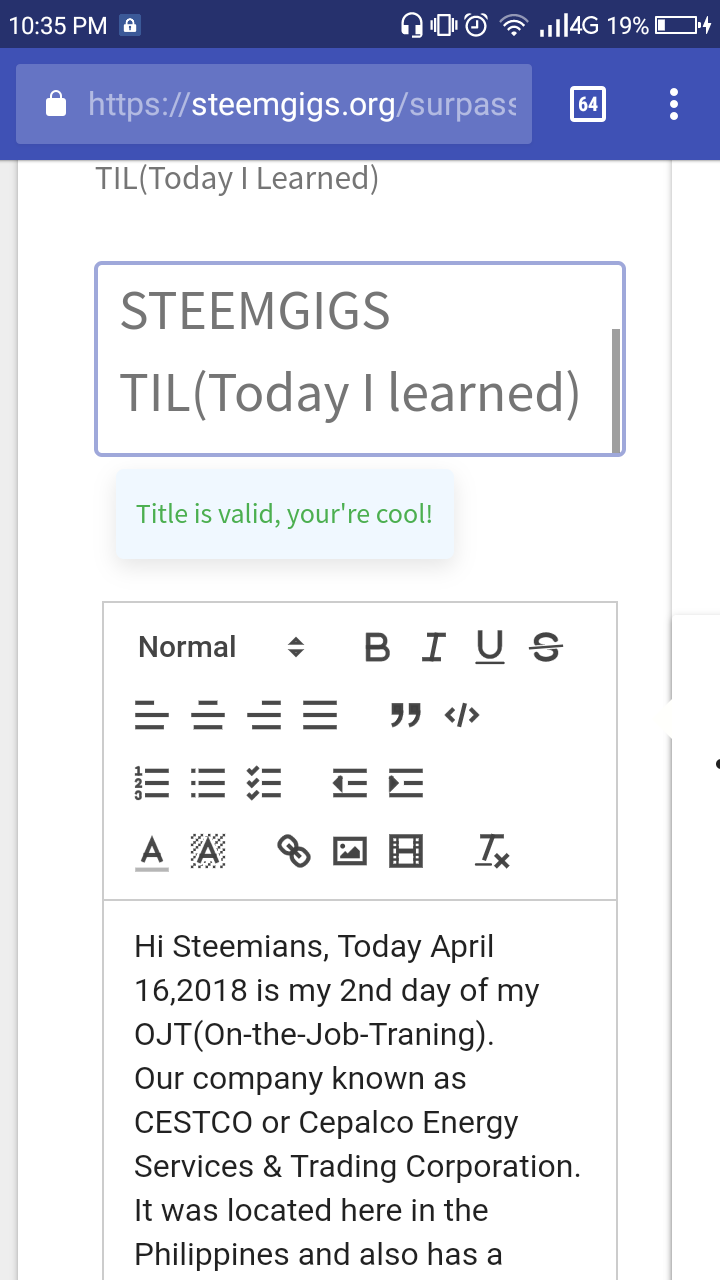The image size is (720, 1280).
Task: Align text to the left
Action: click(151, 715)
